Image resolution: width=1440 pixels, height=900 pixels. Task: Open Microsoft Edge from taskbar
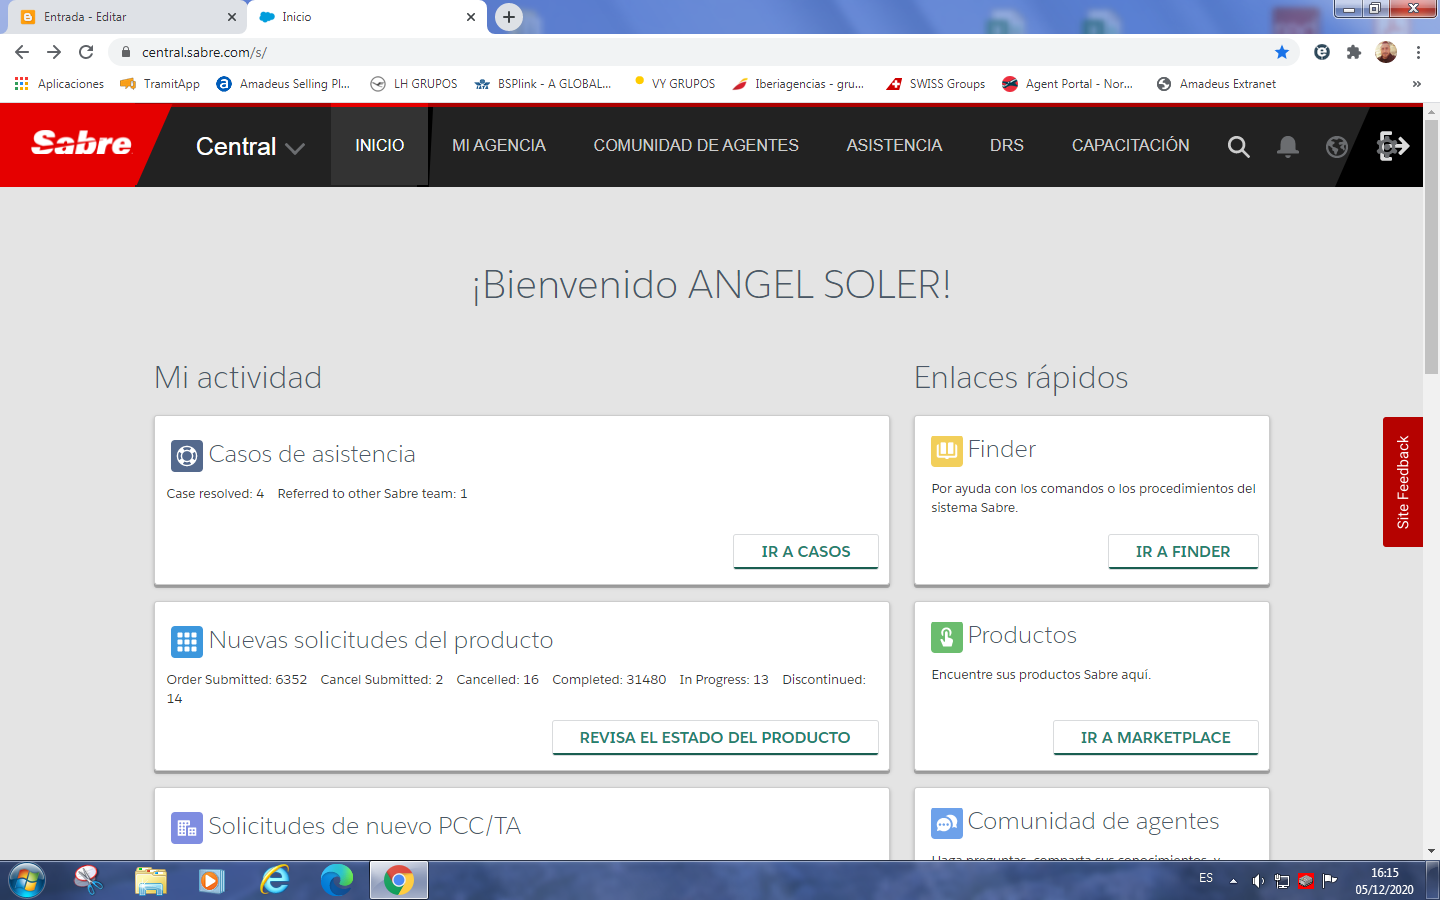(x=337, y=880)
